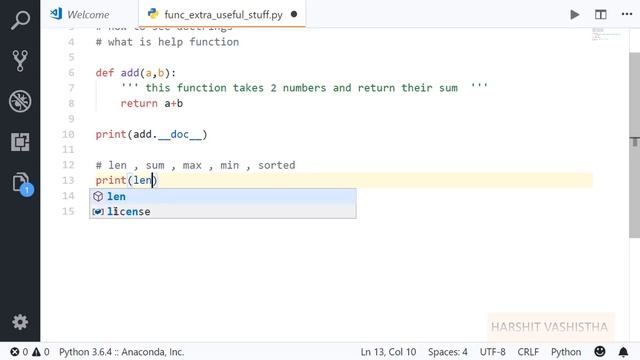Select the func_extra_useful_stuff.py tab
This screenshot has width=640, height=360.
coord(223,15)
